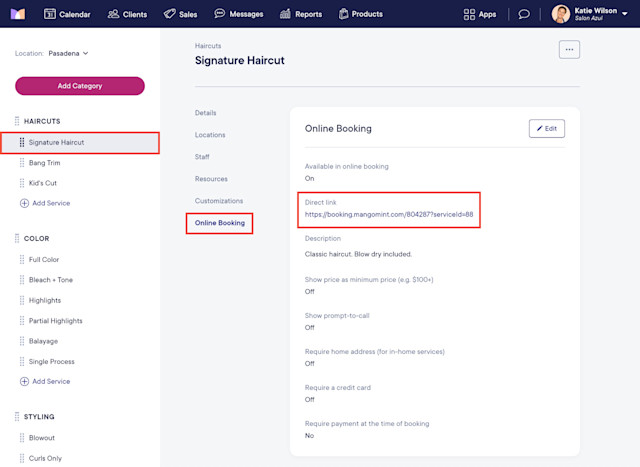This screenshot has width=640, height=467.
Task: Click the Signature Haircut page heading
Action: tap(240, 60)
